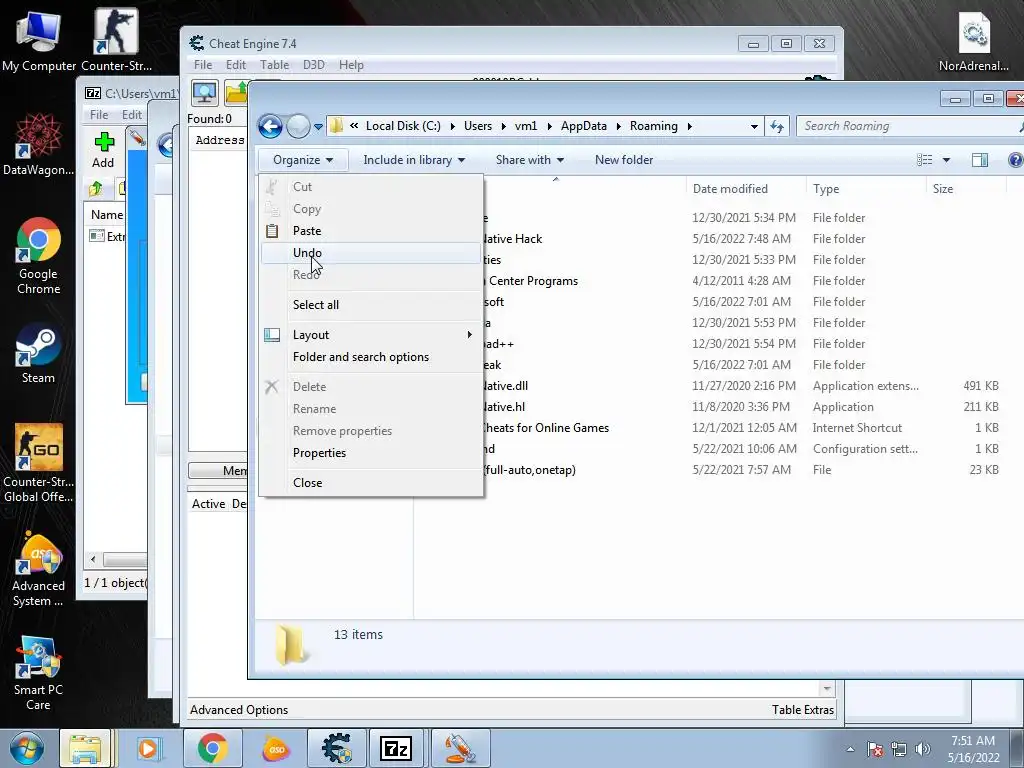Click network icon in system tray
1024x768 pixels.
click(899, 749)
